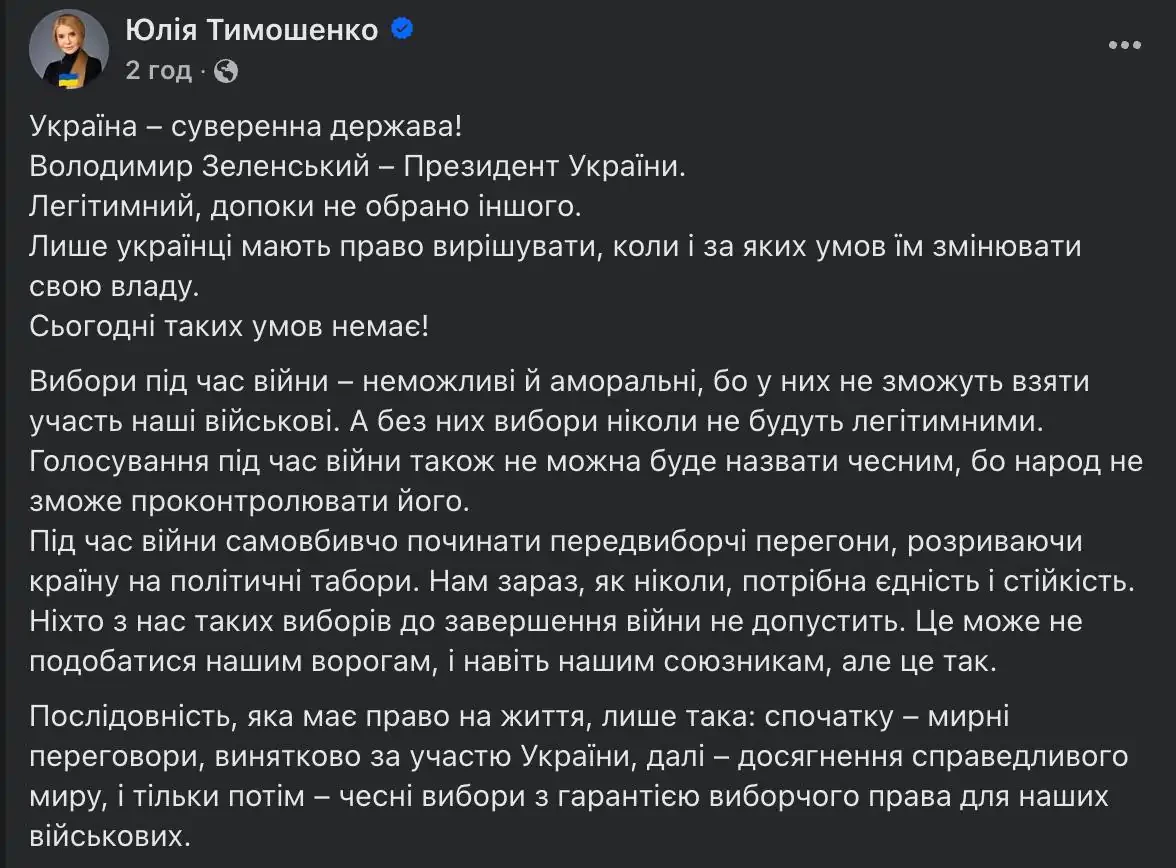The height and width of the screenshot is (868, 1176).
Task: Open the Юлія Тимошенко author name link
Action: [x=252, y=31]
